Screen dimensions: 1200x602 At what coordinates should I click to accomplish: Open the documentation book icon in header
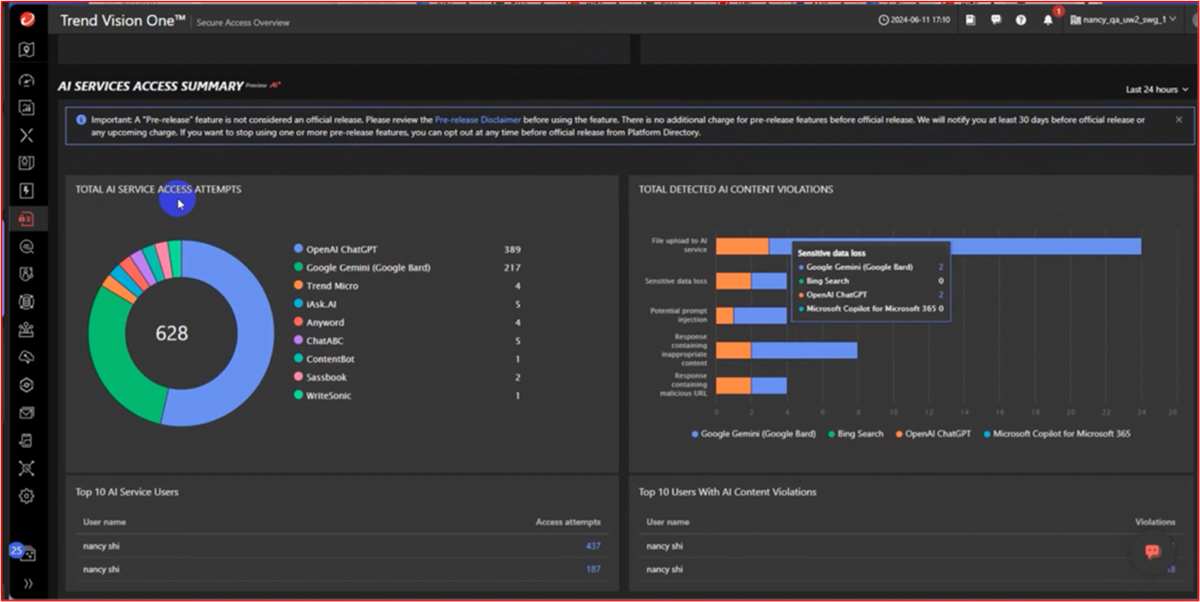(x=971, y=20)
